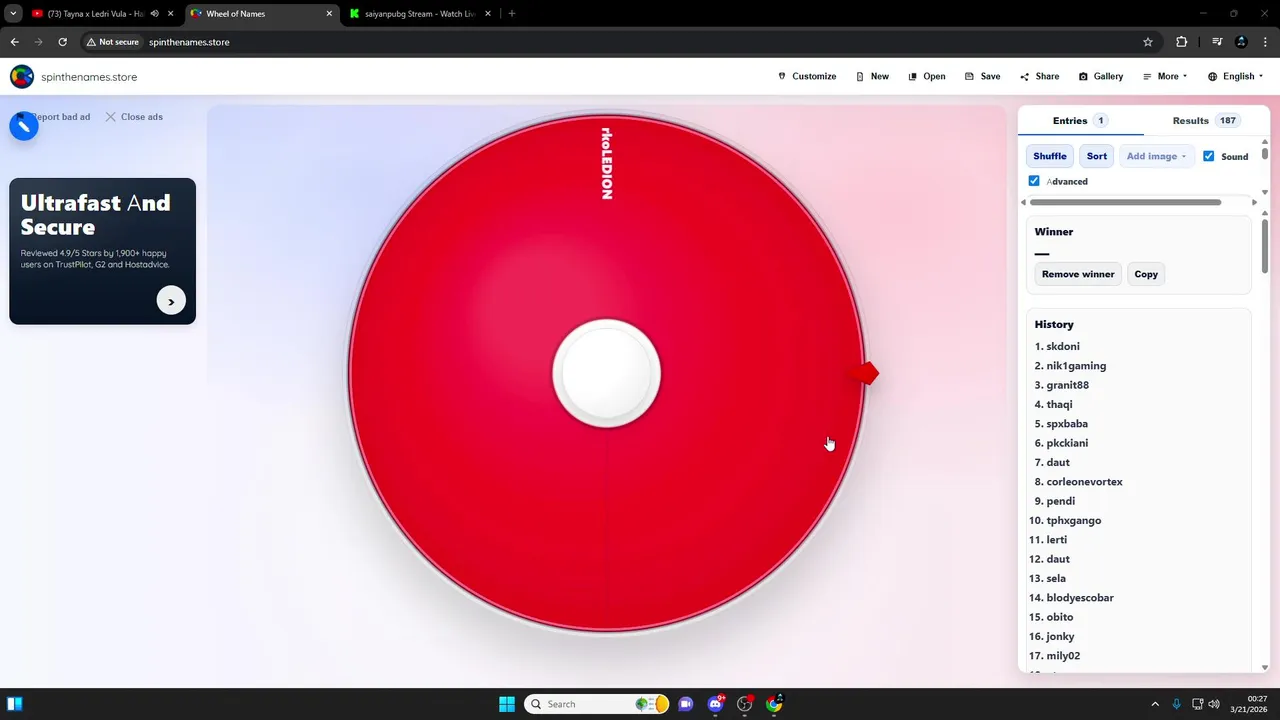The height and width of the screenshot is (720, 1280).
Task: Sort the wheel entries
Action: tap(1097, 156)
